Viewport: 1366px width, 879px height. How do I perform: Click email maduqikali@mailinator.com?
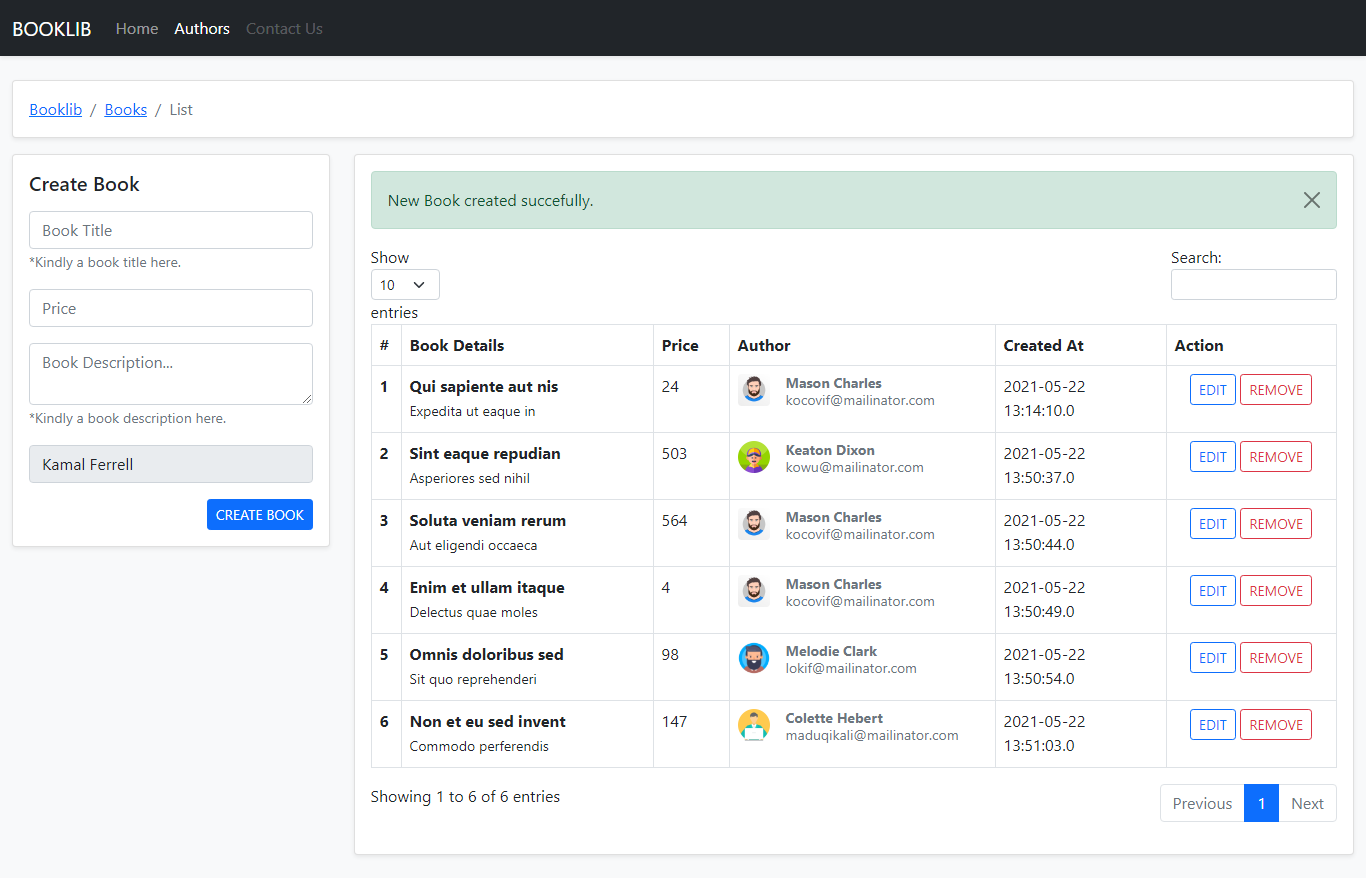(872, 735)
